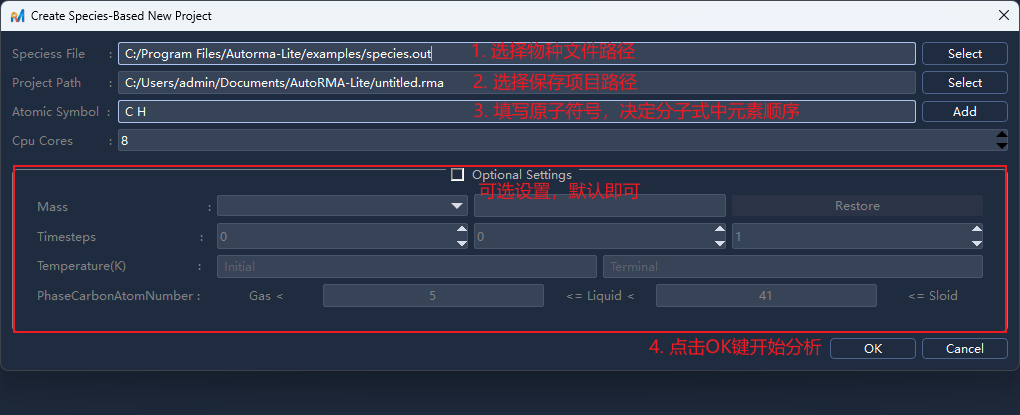
Task: Cancel the new project dialog
Action: [x=964, y=349]
